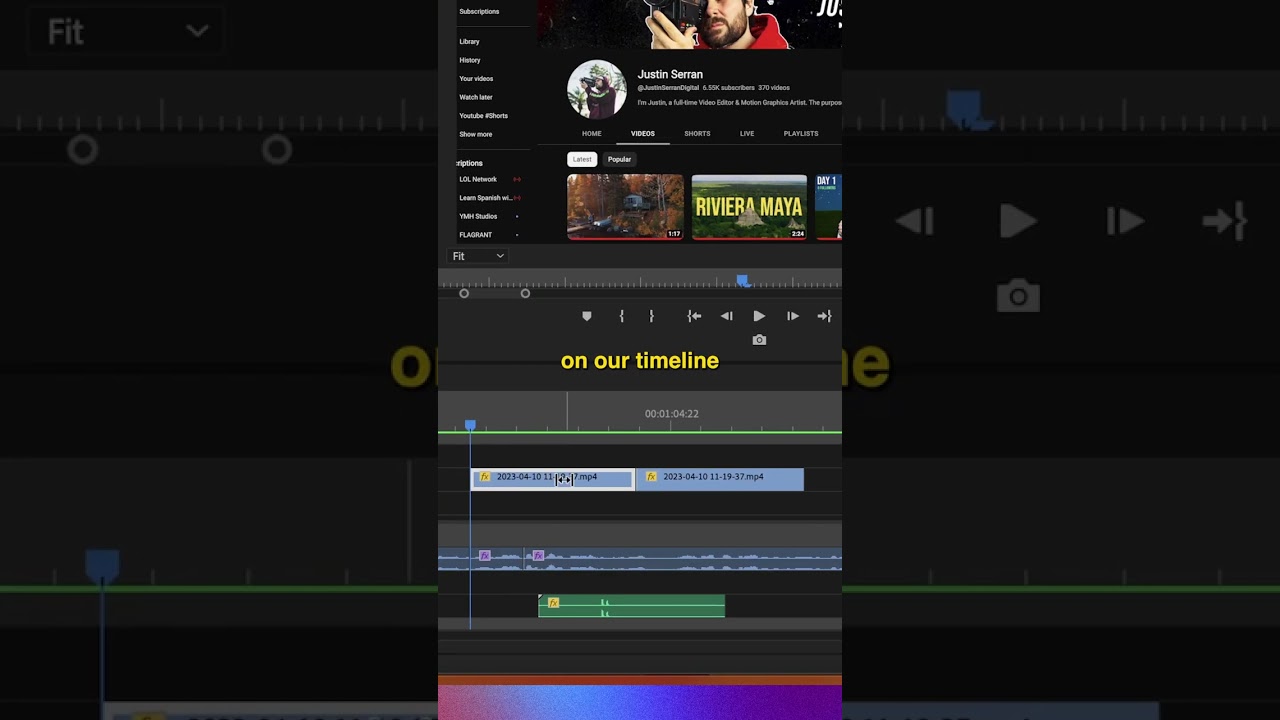Open History in the YouTube sidebar
This screenshot has width=1280, height=720.
470,60
